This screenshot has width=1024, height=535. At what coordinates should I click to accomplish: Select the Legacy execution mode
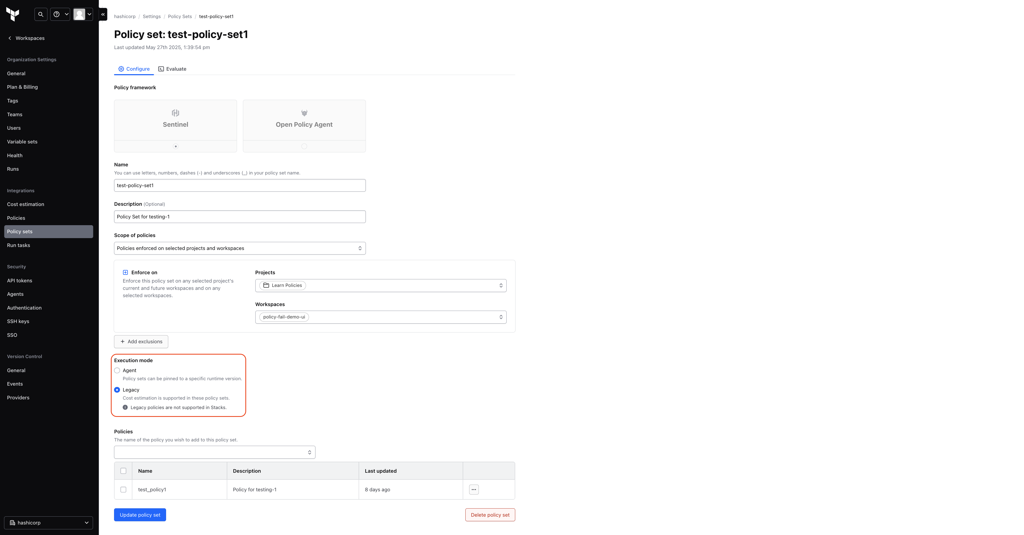click(117, 390)
